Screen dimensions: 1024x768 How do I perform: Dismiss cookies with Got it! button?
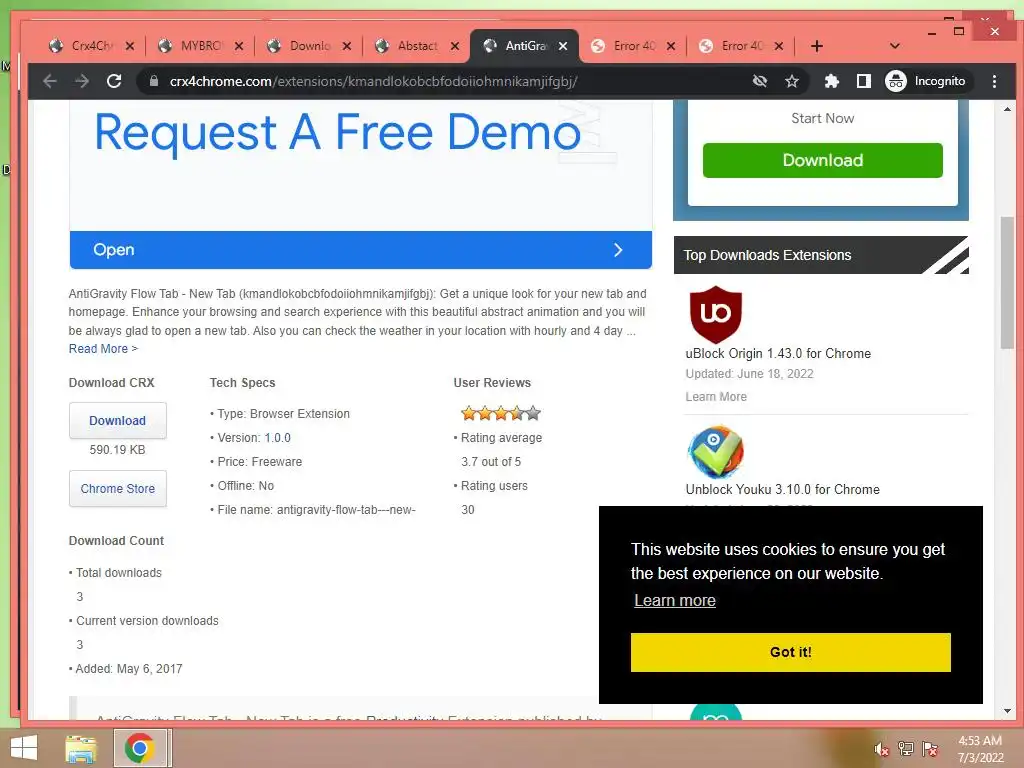tap(790, 652)
